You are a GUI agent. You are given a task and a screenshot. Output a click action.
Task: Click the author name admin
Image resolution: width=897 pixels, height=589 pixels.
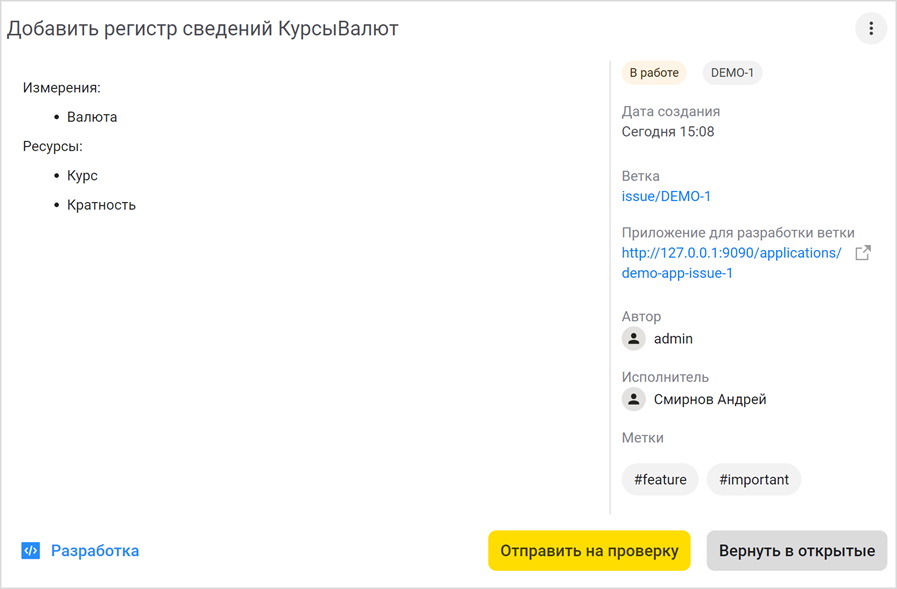pyautogui.click(x=672, y=338)
